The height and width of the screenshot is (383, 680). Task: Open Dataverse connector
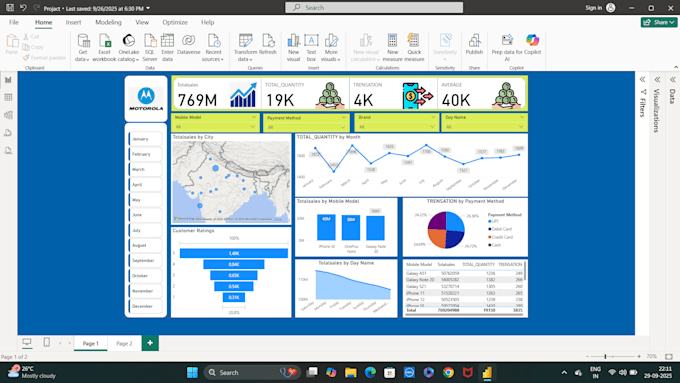point(189,45)
